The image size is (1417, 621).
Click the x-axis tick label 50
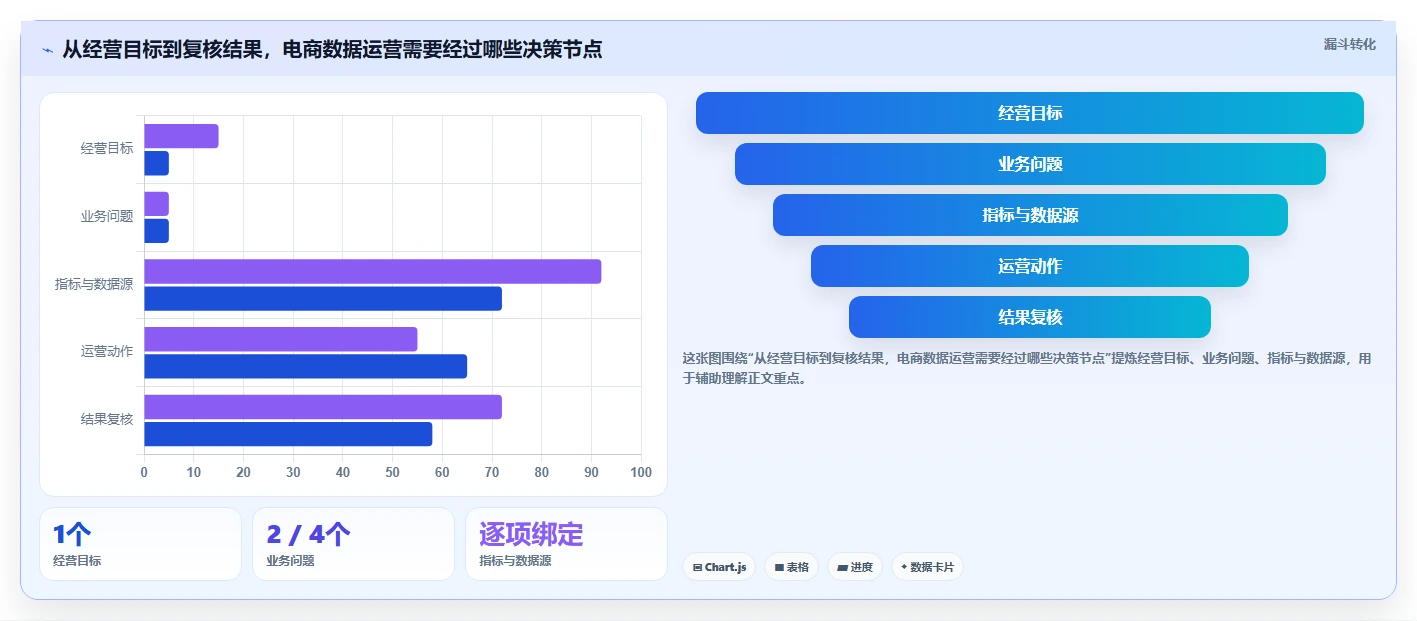pyautogui.click(x=393, y=472)
